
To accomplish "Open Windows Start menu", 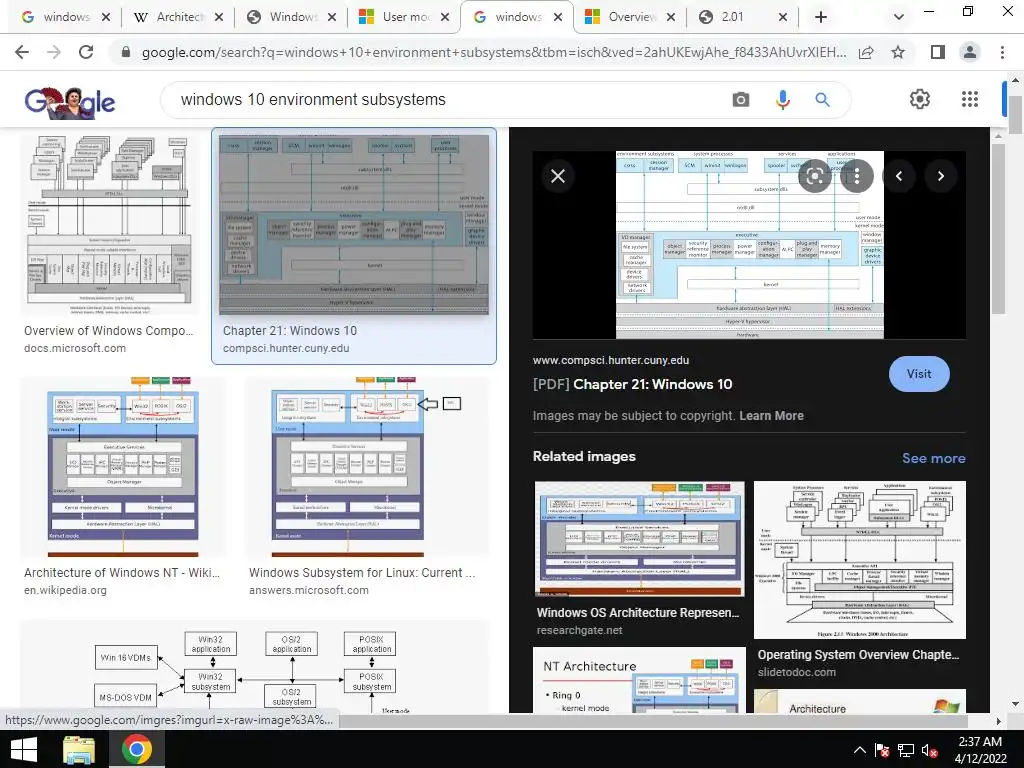I will 24,750.
